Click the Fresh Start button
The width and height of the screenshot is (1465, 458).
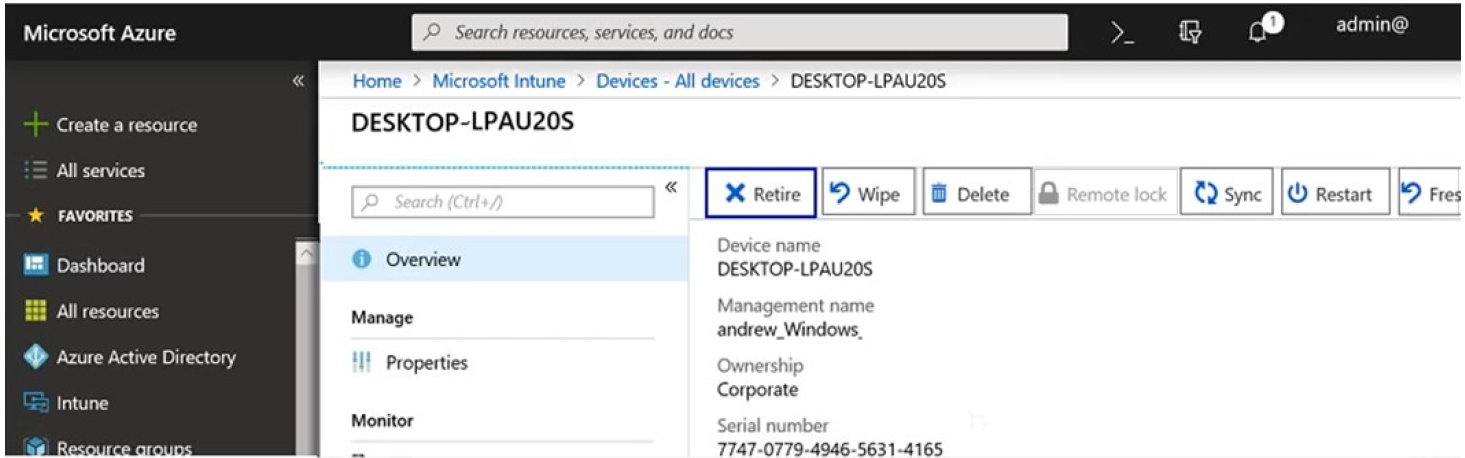click(1431, 192)
